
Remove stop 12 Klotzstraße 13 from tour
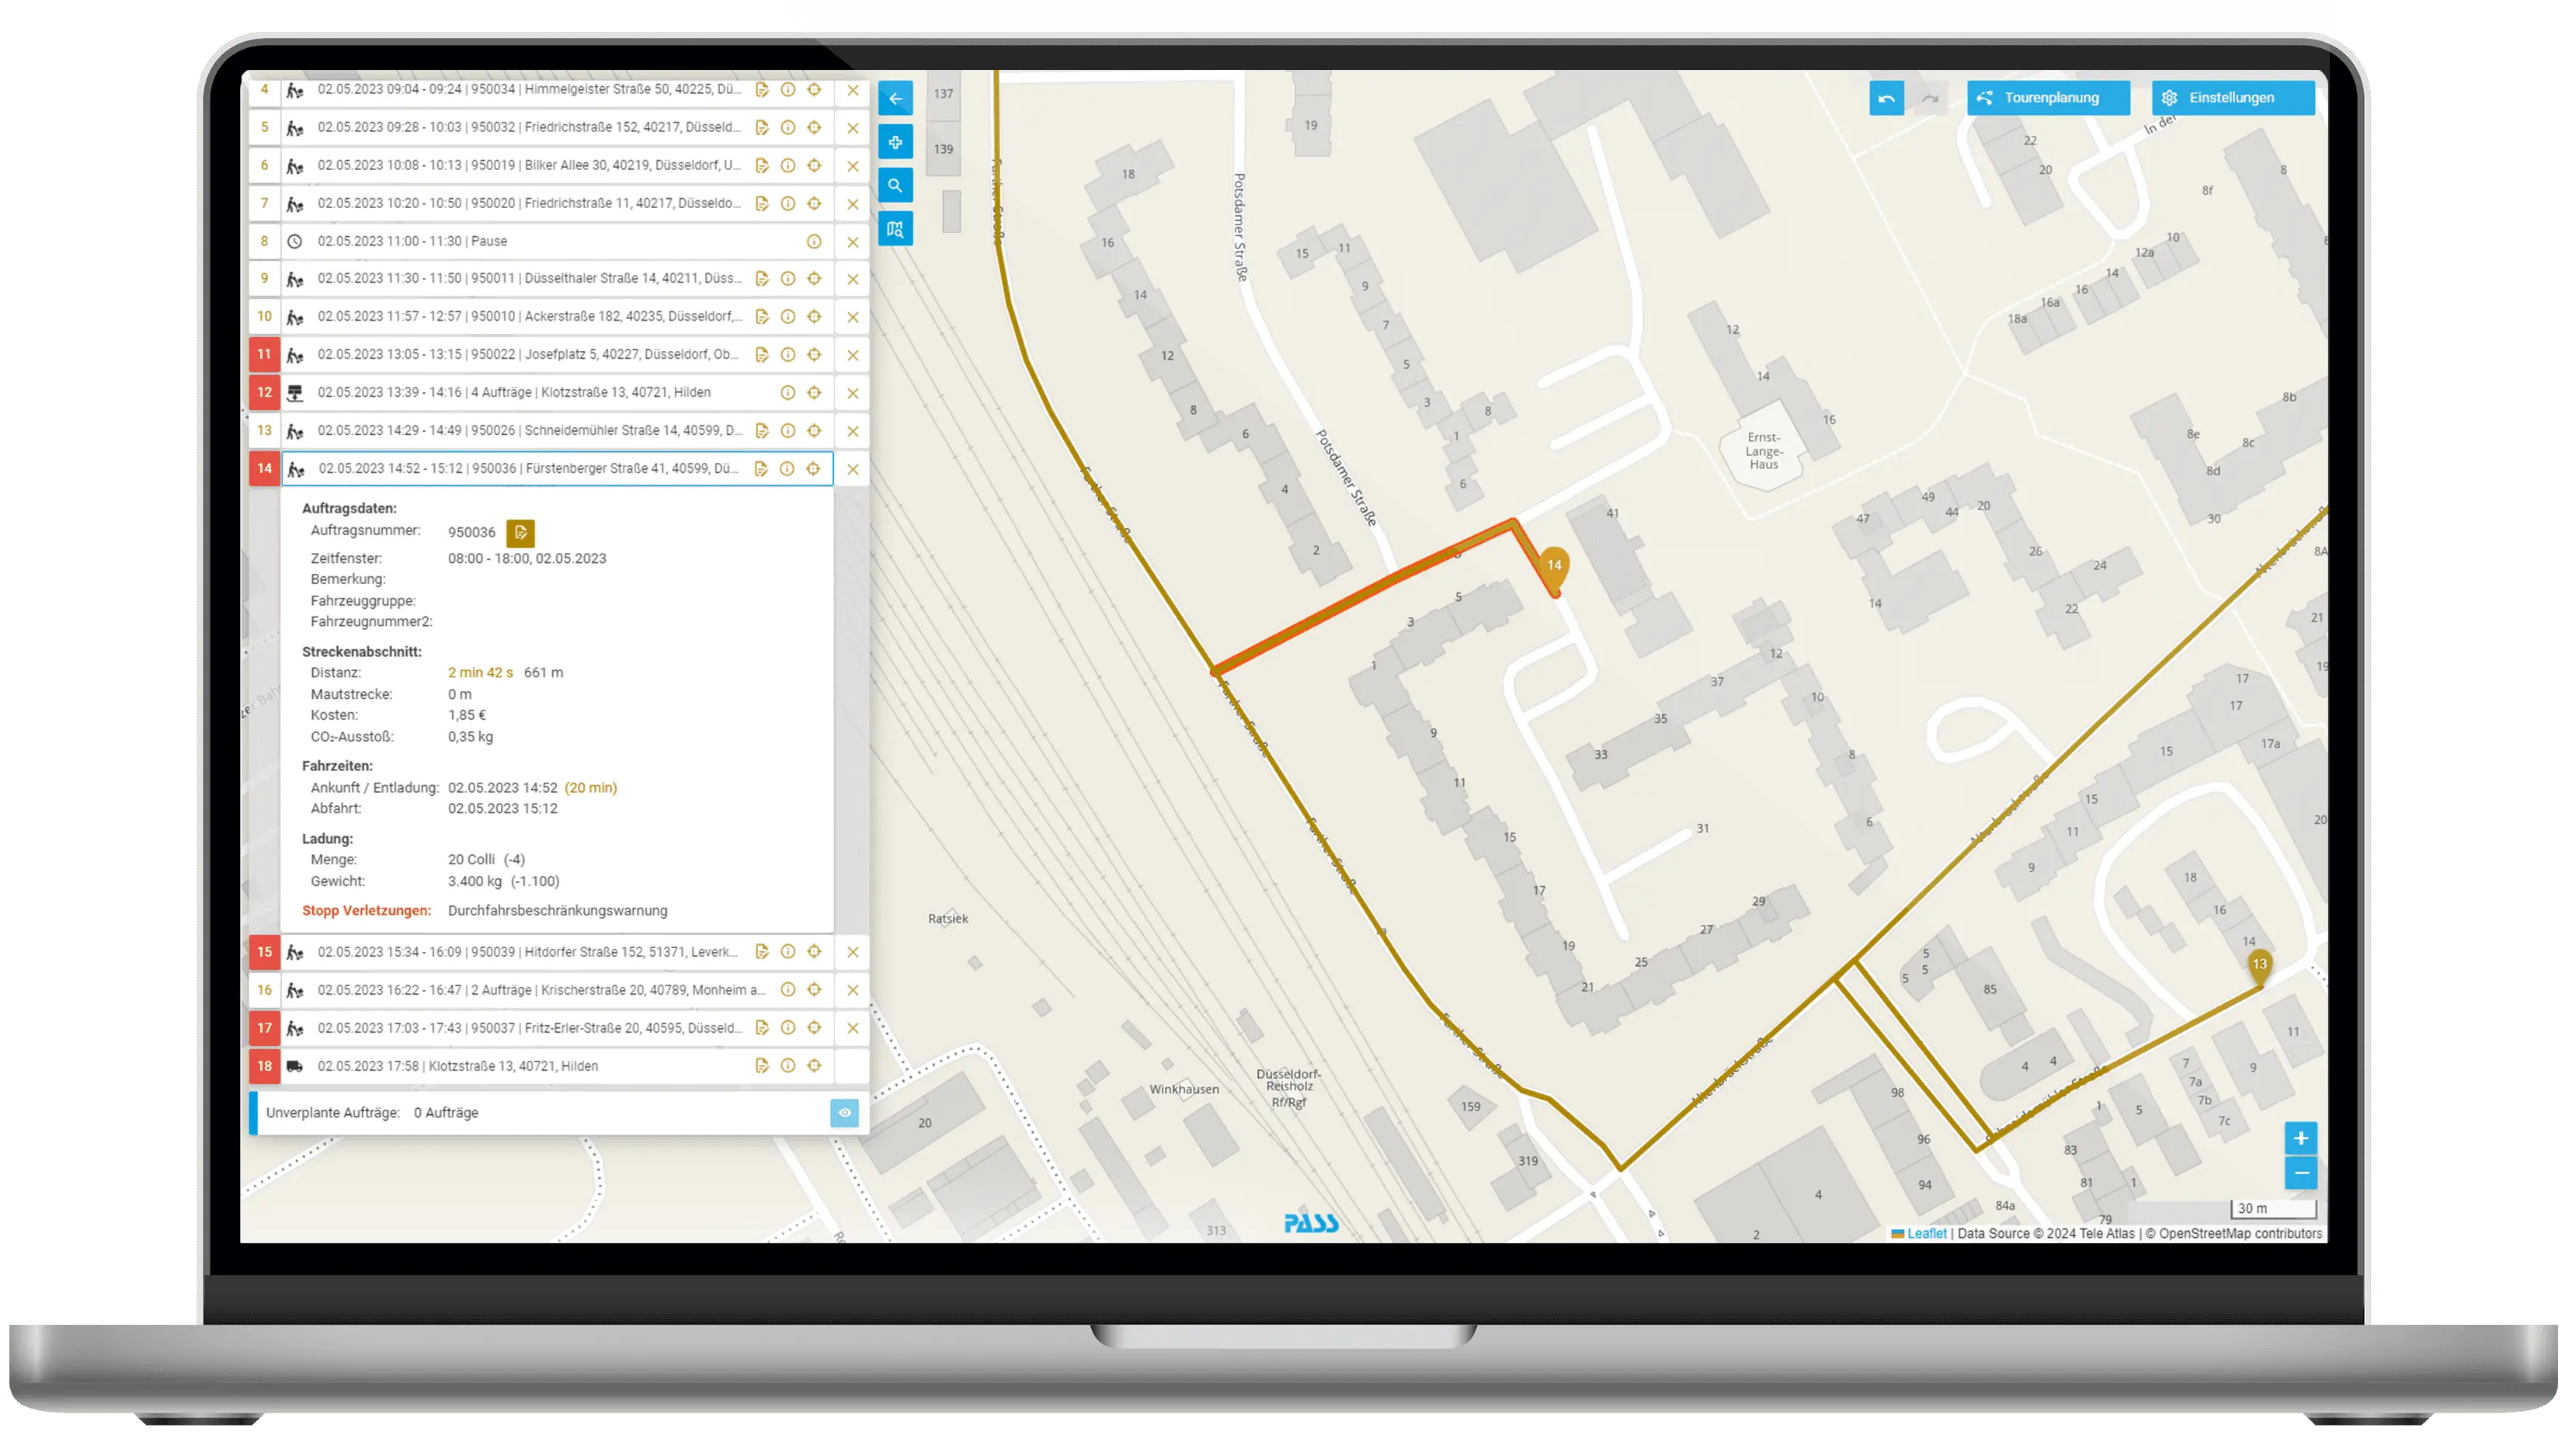(x=852, y=393)
